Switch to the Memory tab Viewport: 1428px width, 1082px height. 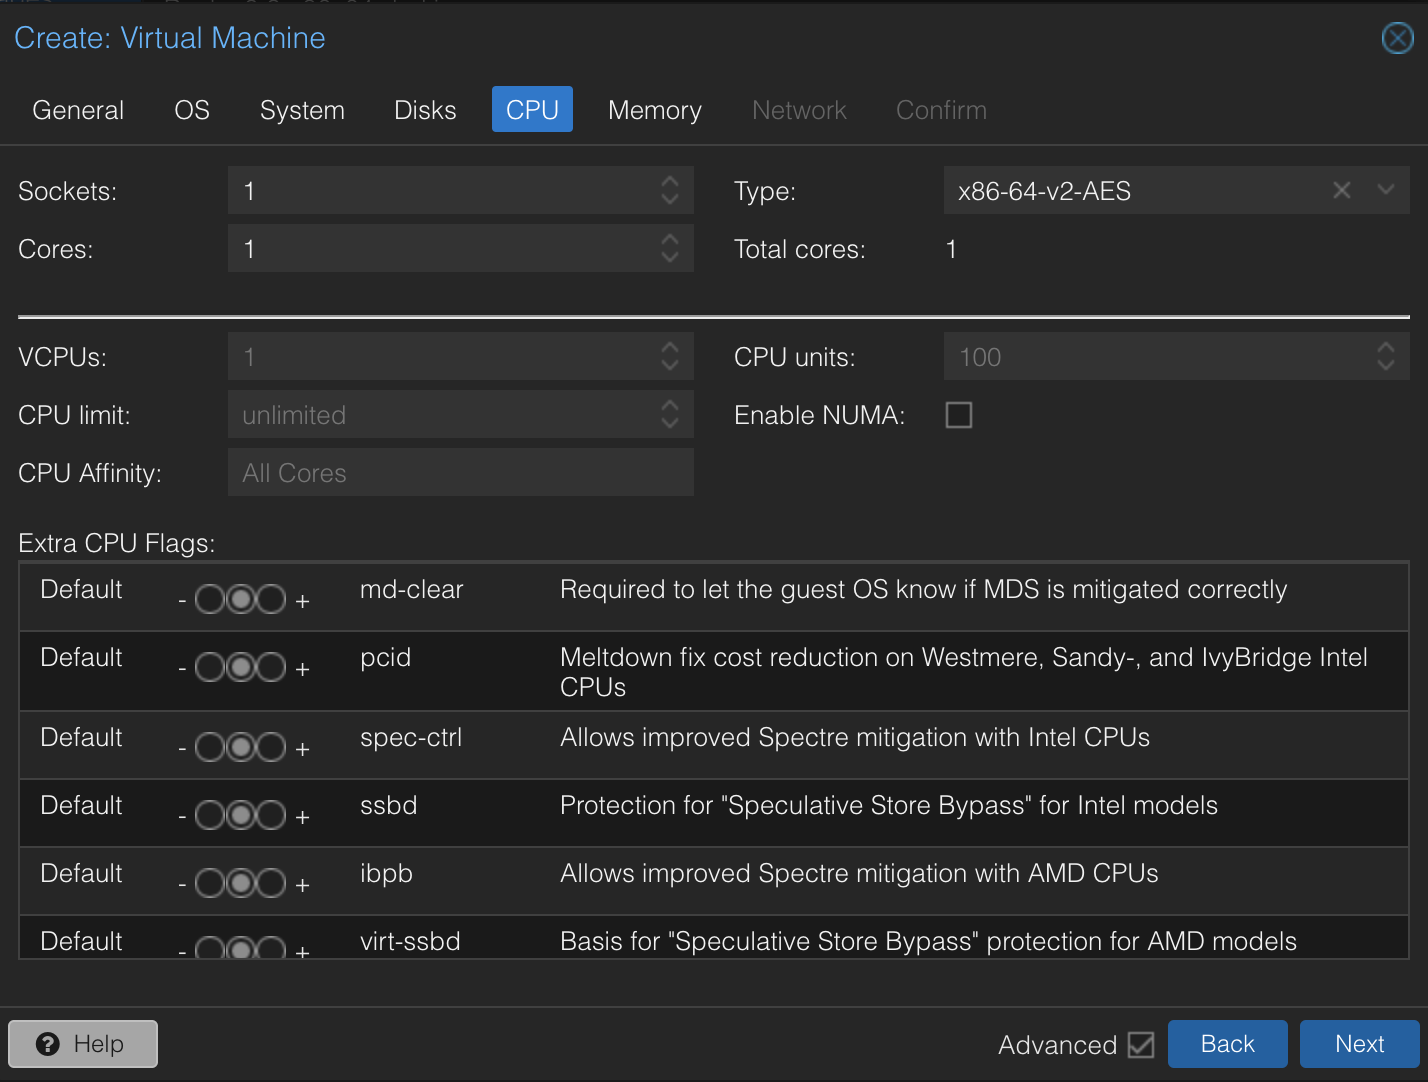tap(654, 110)
